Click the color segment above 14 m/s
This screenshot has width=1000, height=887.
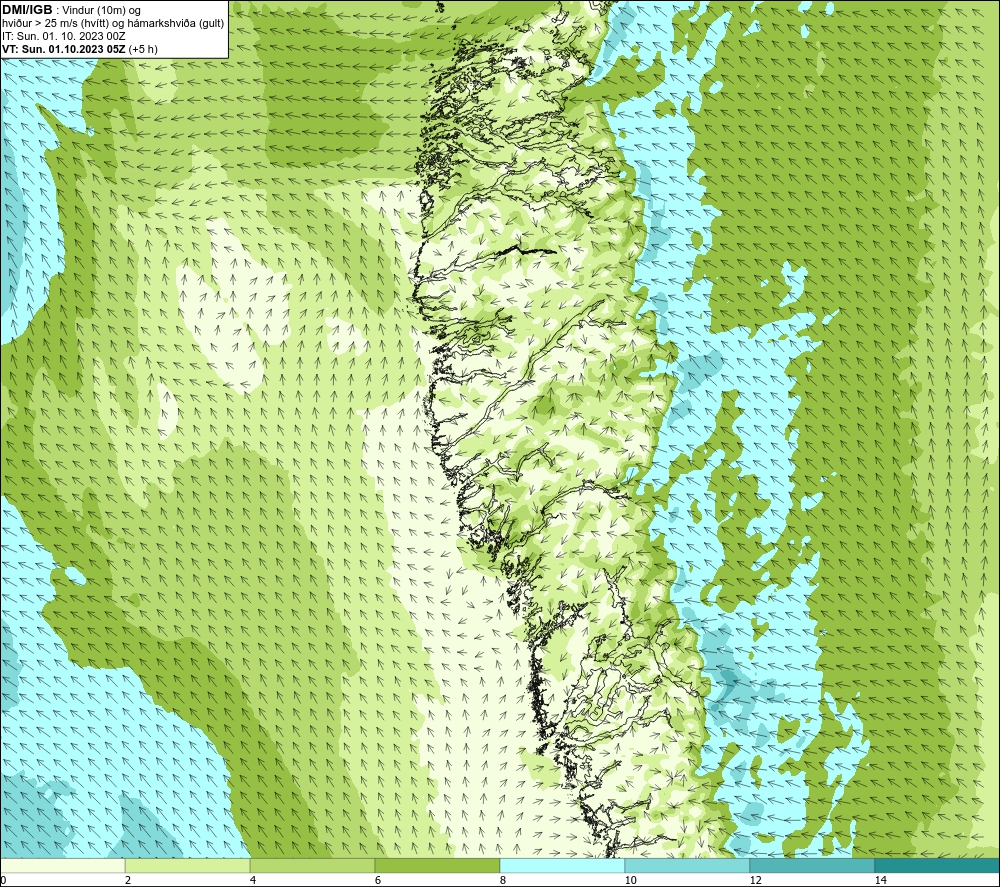point(938,865)
